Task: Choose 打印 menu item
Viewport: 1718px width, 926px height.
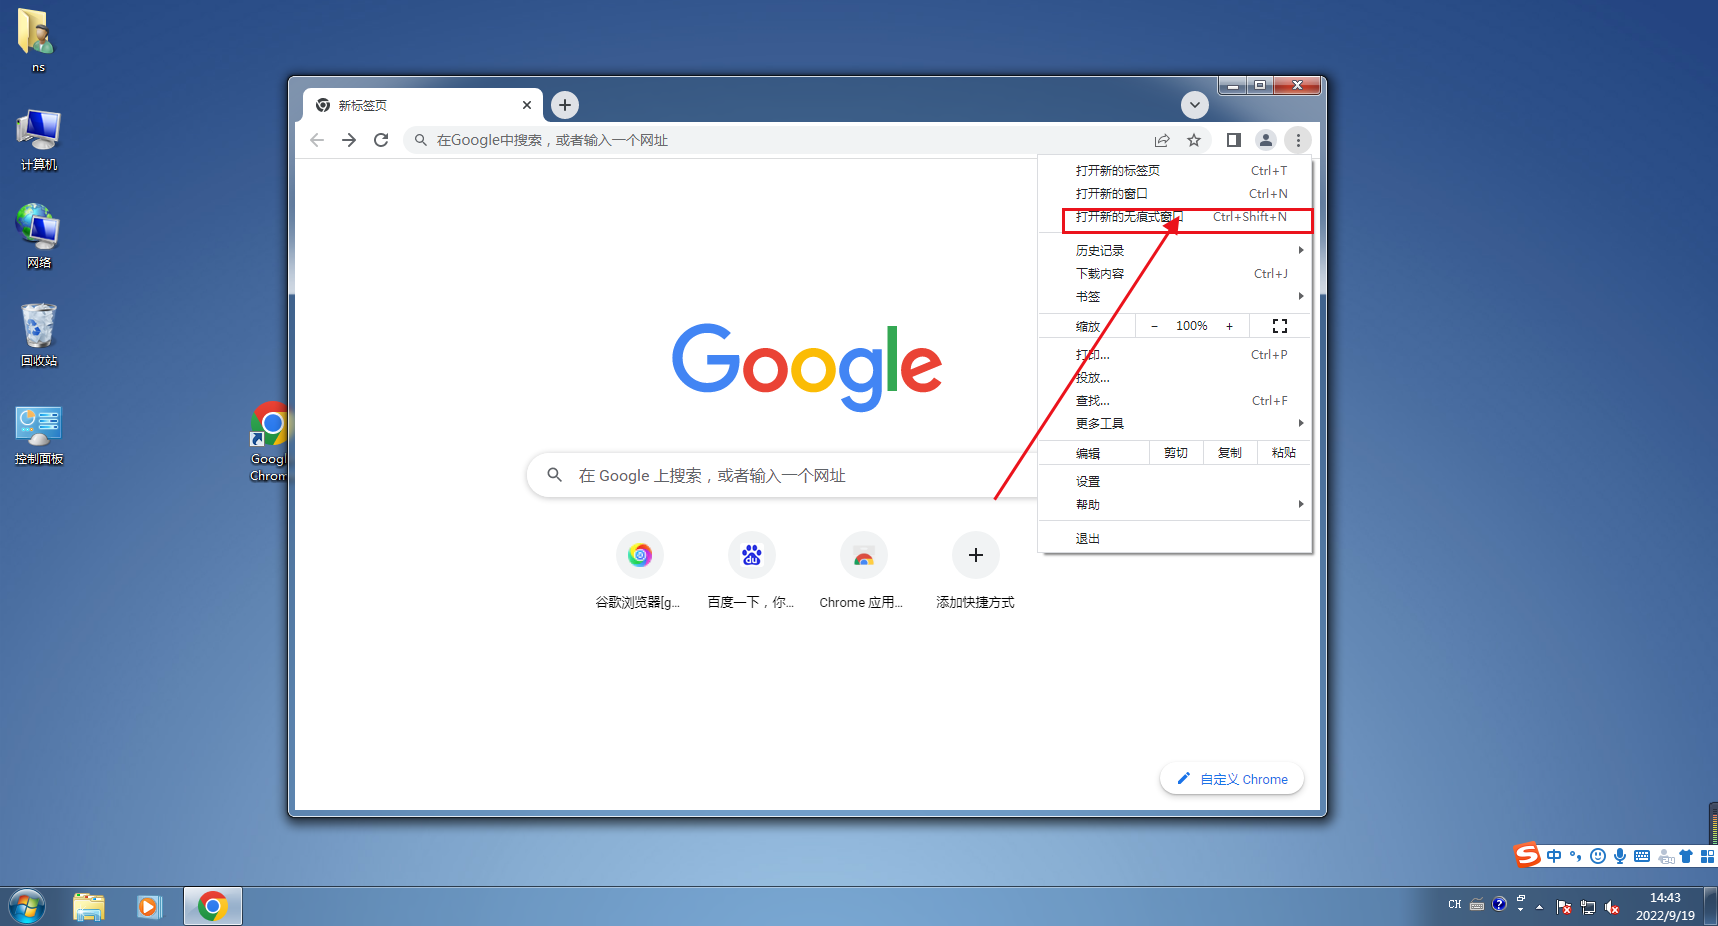Action: [1175, 355]
